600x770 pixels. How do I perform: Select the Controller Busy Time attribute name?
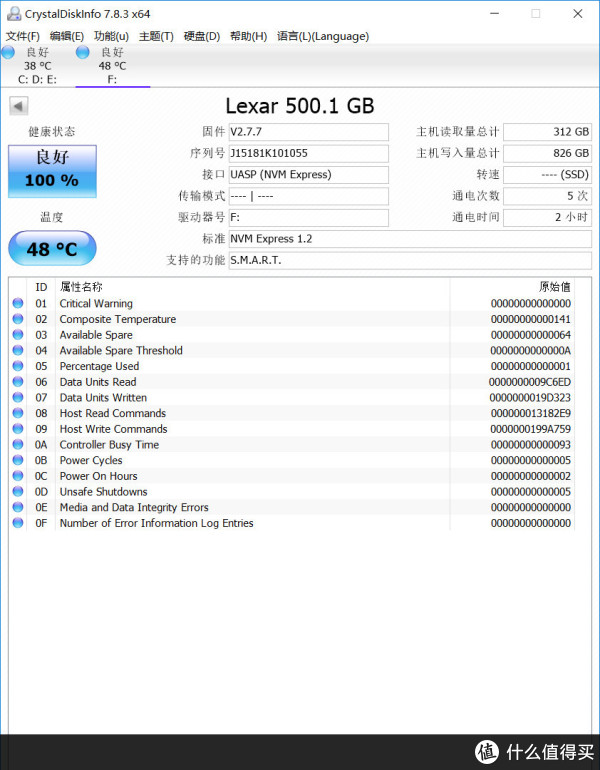pos(109,445)
